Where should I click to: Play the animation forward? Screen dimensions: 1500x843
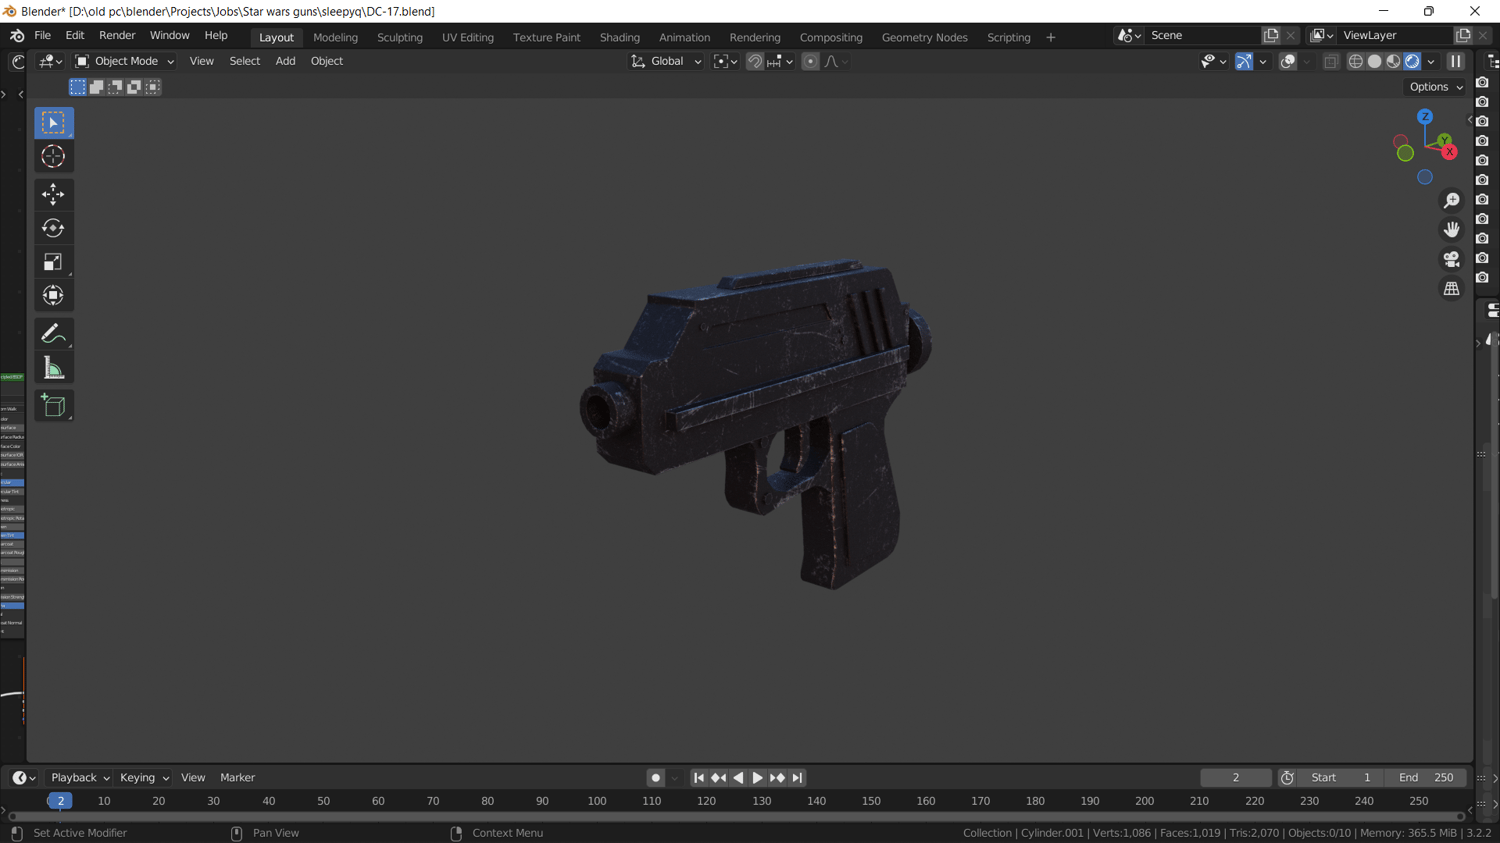coord(758,778)
